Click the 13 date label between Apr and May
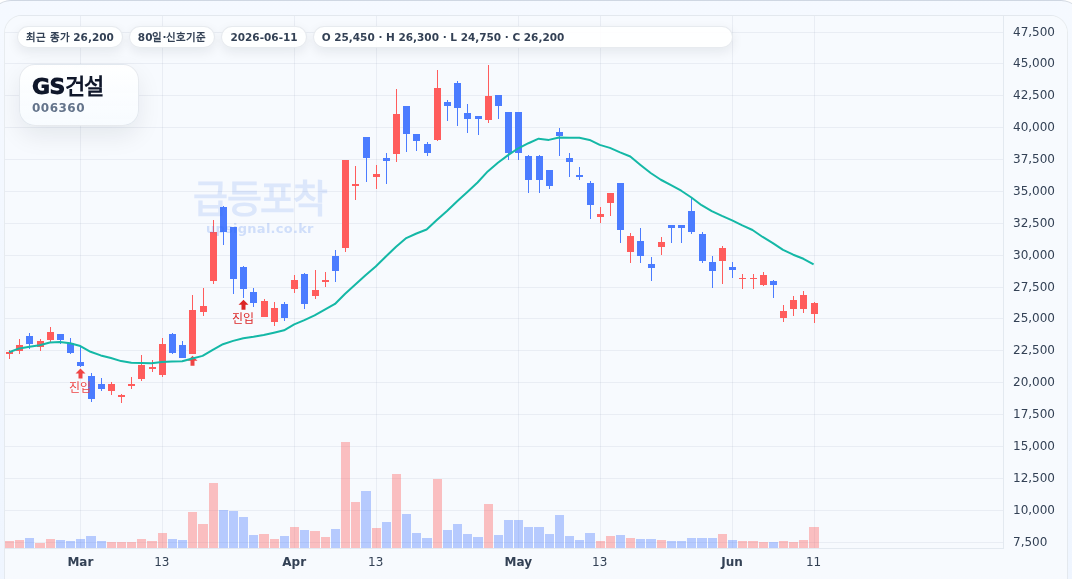Image resolution: width=1072 pixels, height=579 pixels. point(375,562)
